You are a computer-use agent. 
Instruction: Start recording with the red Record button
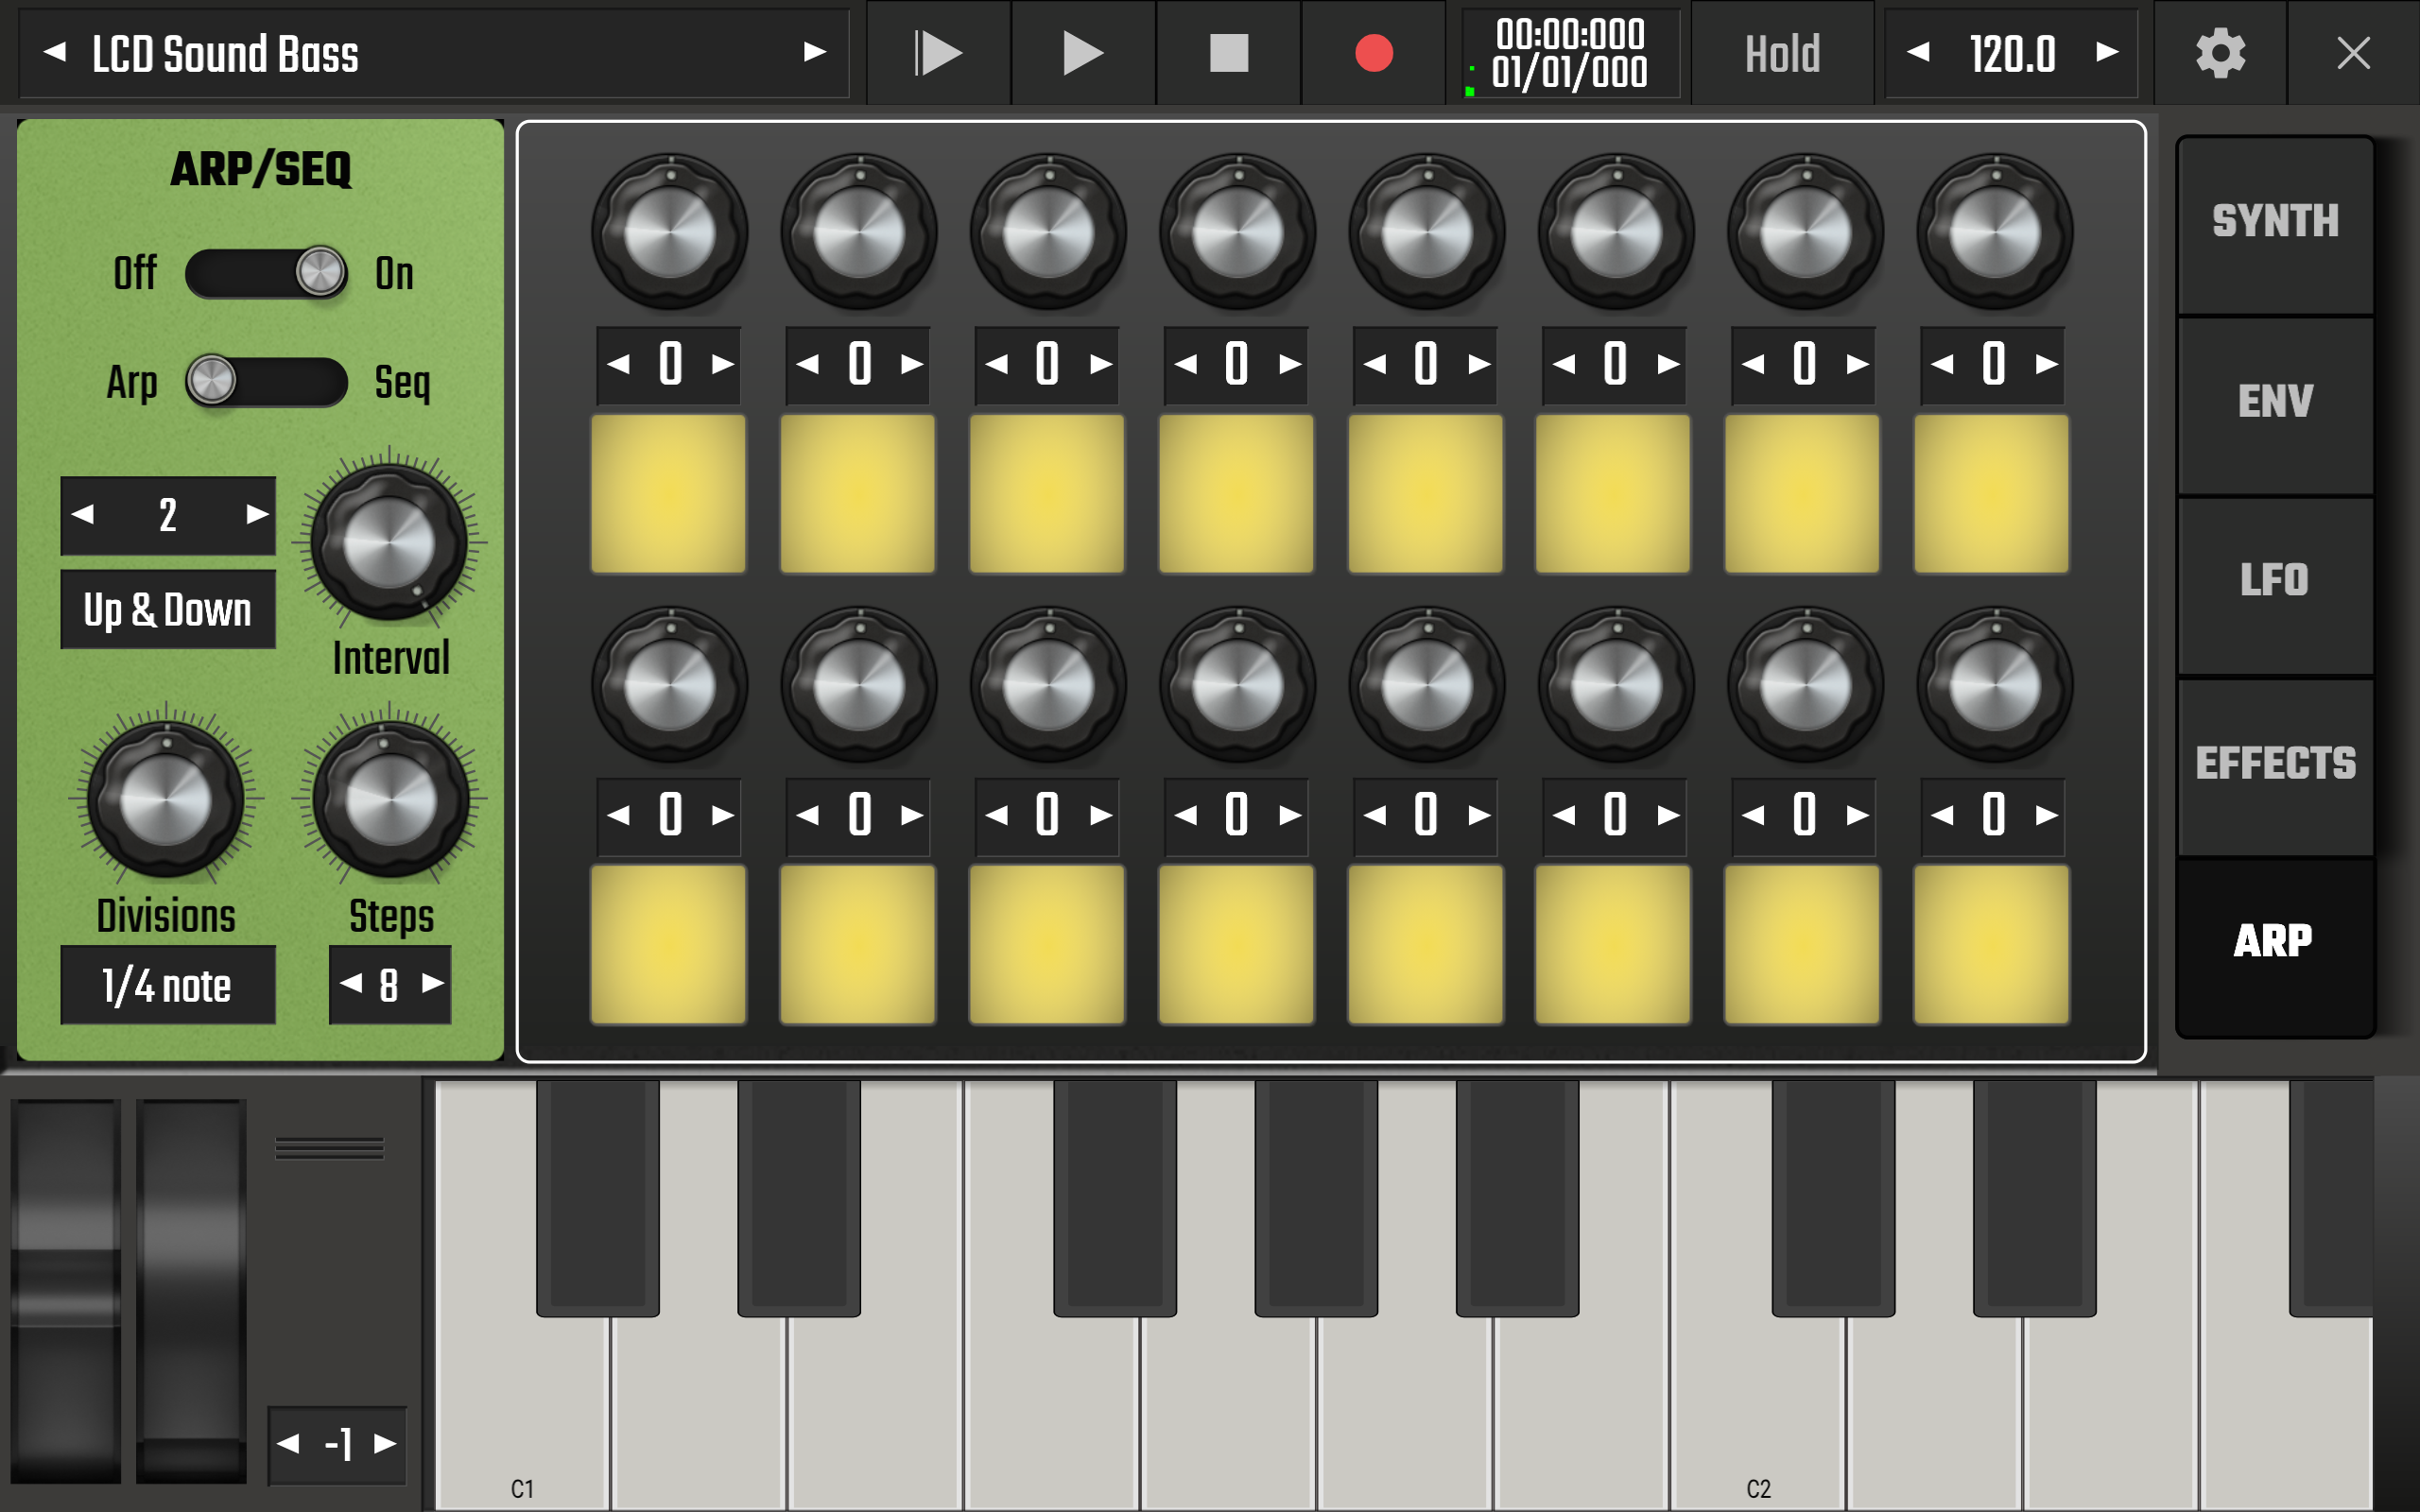(x=1373, y=53)
